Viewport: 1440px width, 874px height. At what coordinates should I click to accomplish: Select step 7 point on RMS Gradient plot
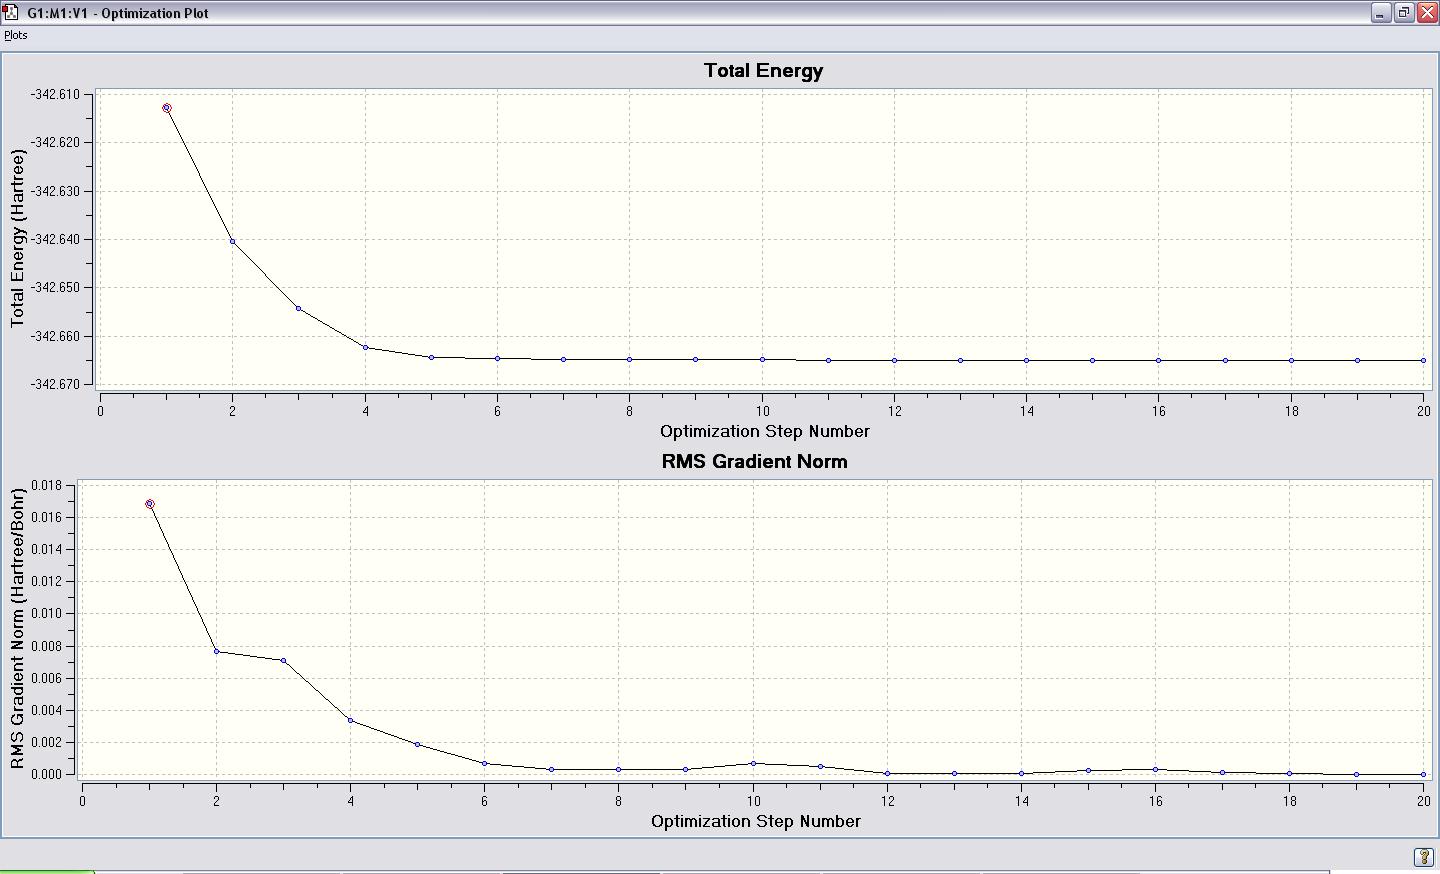coord(551,769)
